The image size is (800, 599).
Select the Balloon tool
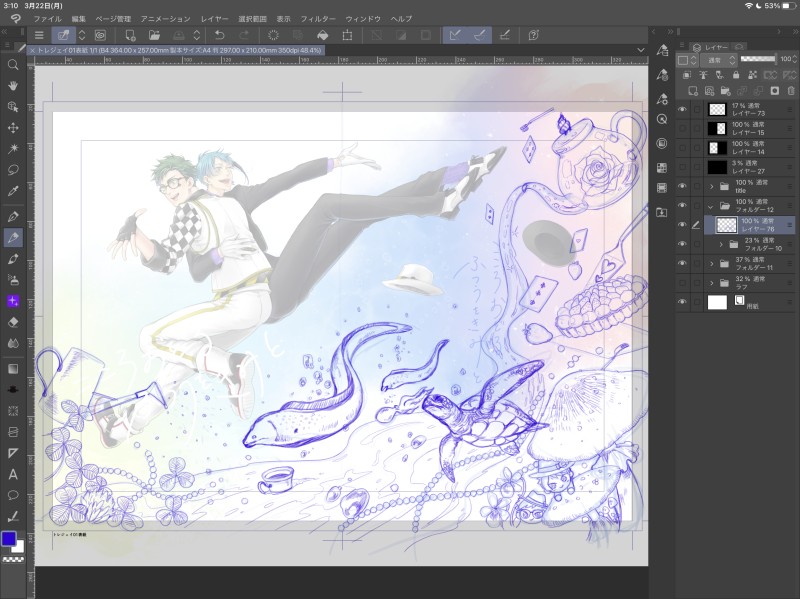pos(13,495)
